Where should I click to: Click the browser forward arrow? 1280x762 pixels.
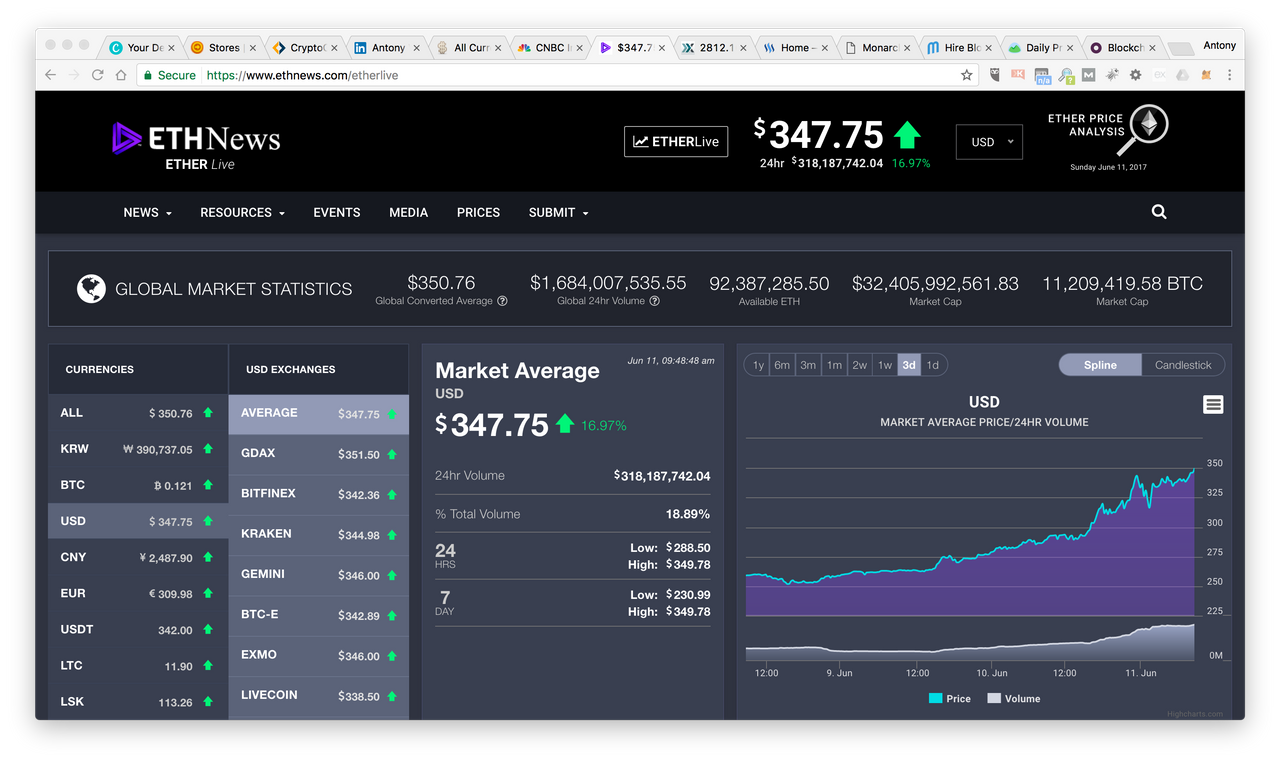tap(74, 75)
